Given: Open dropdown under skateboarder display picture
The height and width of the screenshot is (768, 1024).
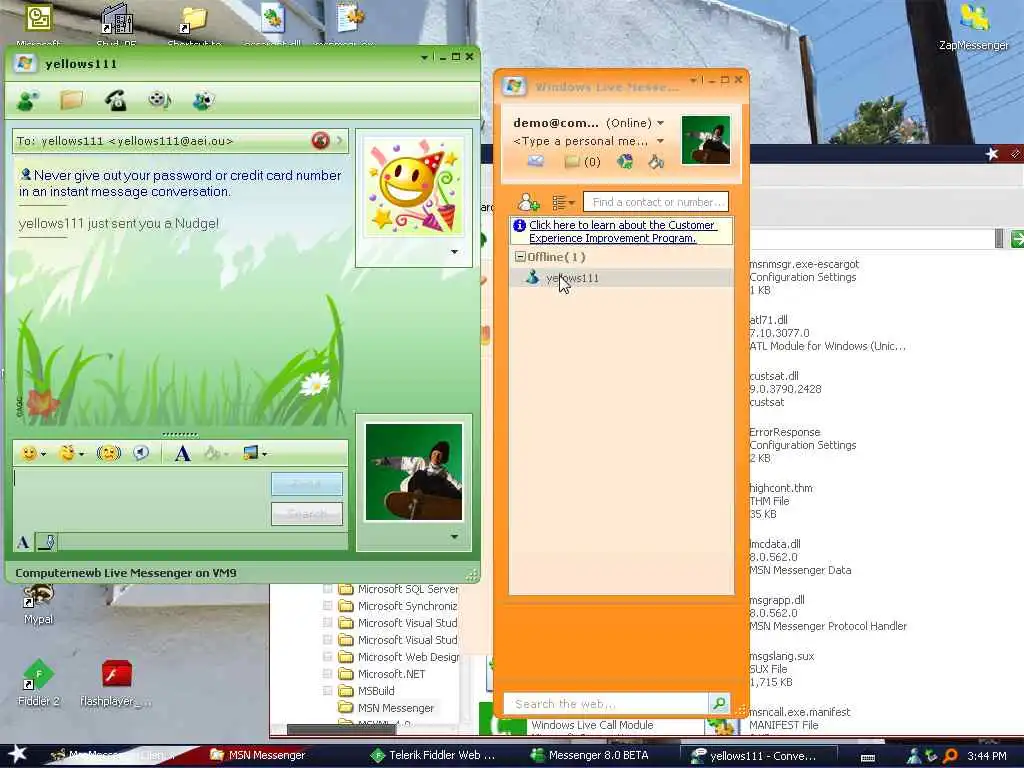Looking at the screenshot, I should [x=454, y=537].
